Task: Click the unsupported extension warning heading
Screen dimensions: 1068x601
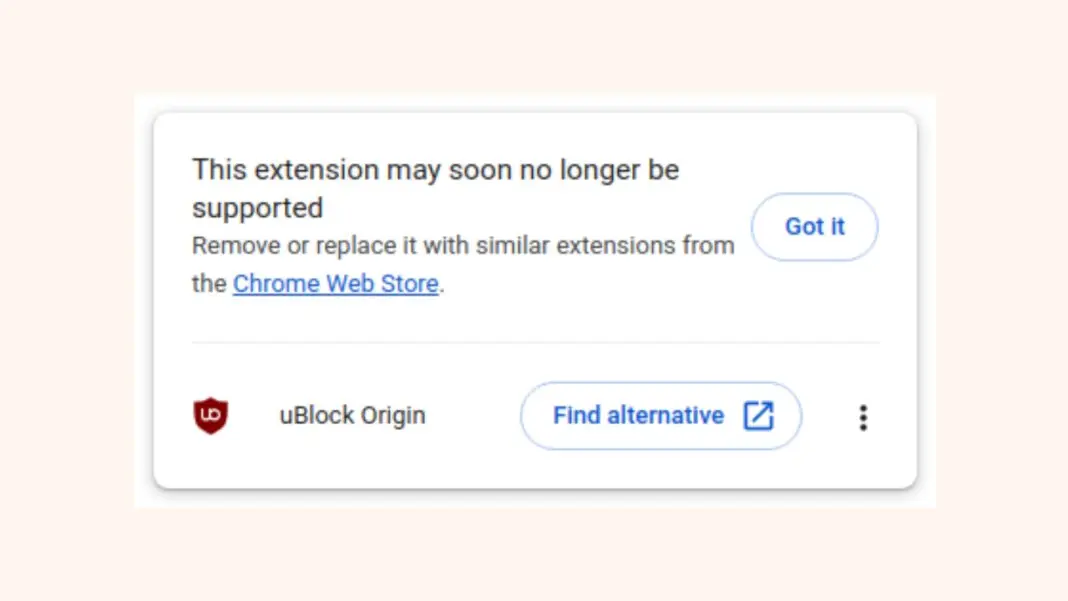Action: (435, 189)
